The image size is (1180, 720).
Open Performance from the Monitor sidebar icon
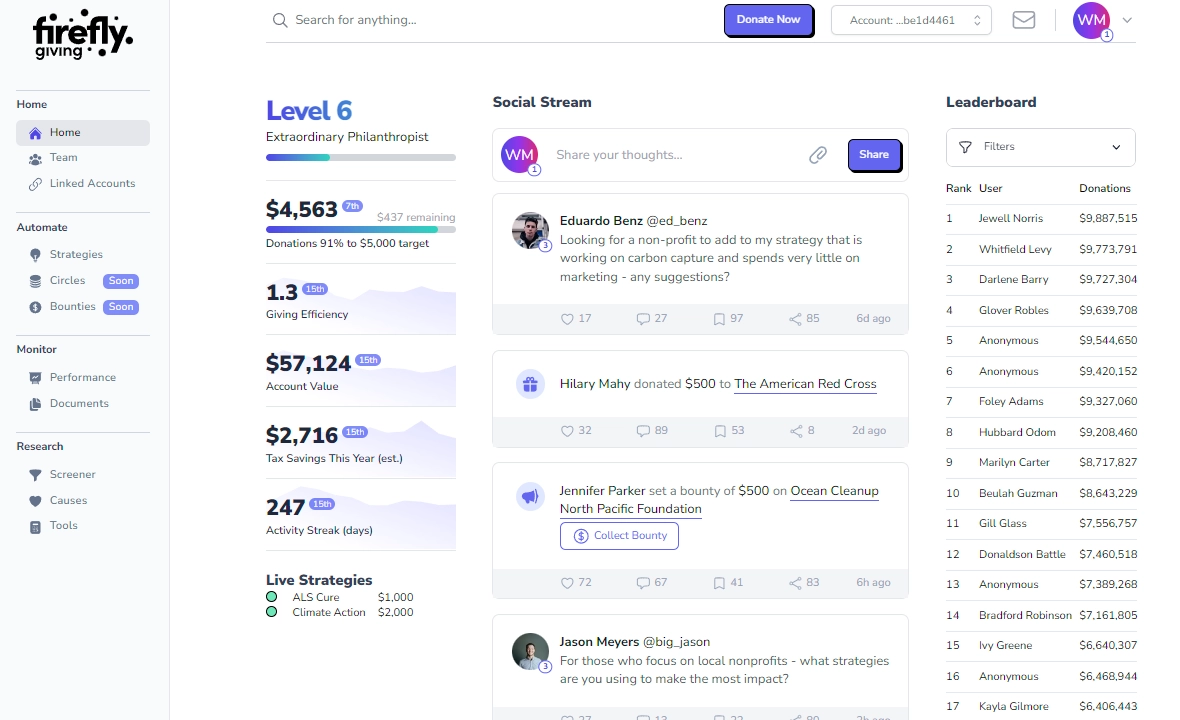coord(37,377)
